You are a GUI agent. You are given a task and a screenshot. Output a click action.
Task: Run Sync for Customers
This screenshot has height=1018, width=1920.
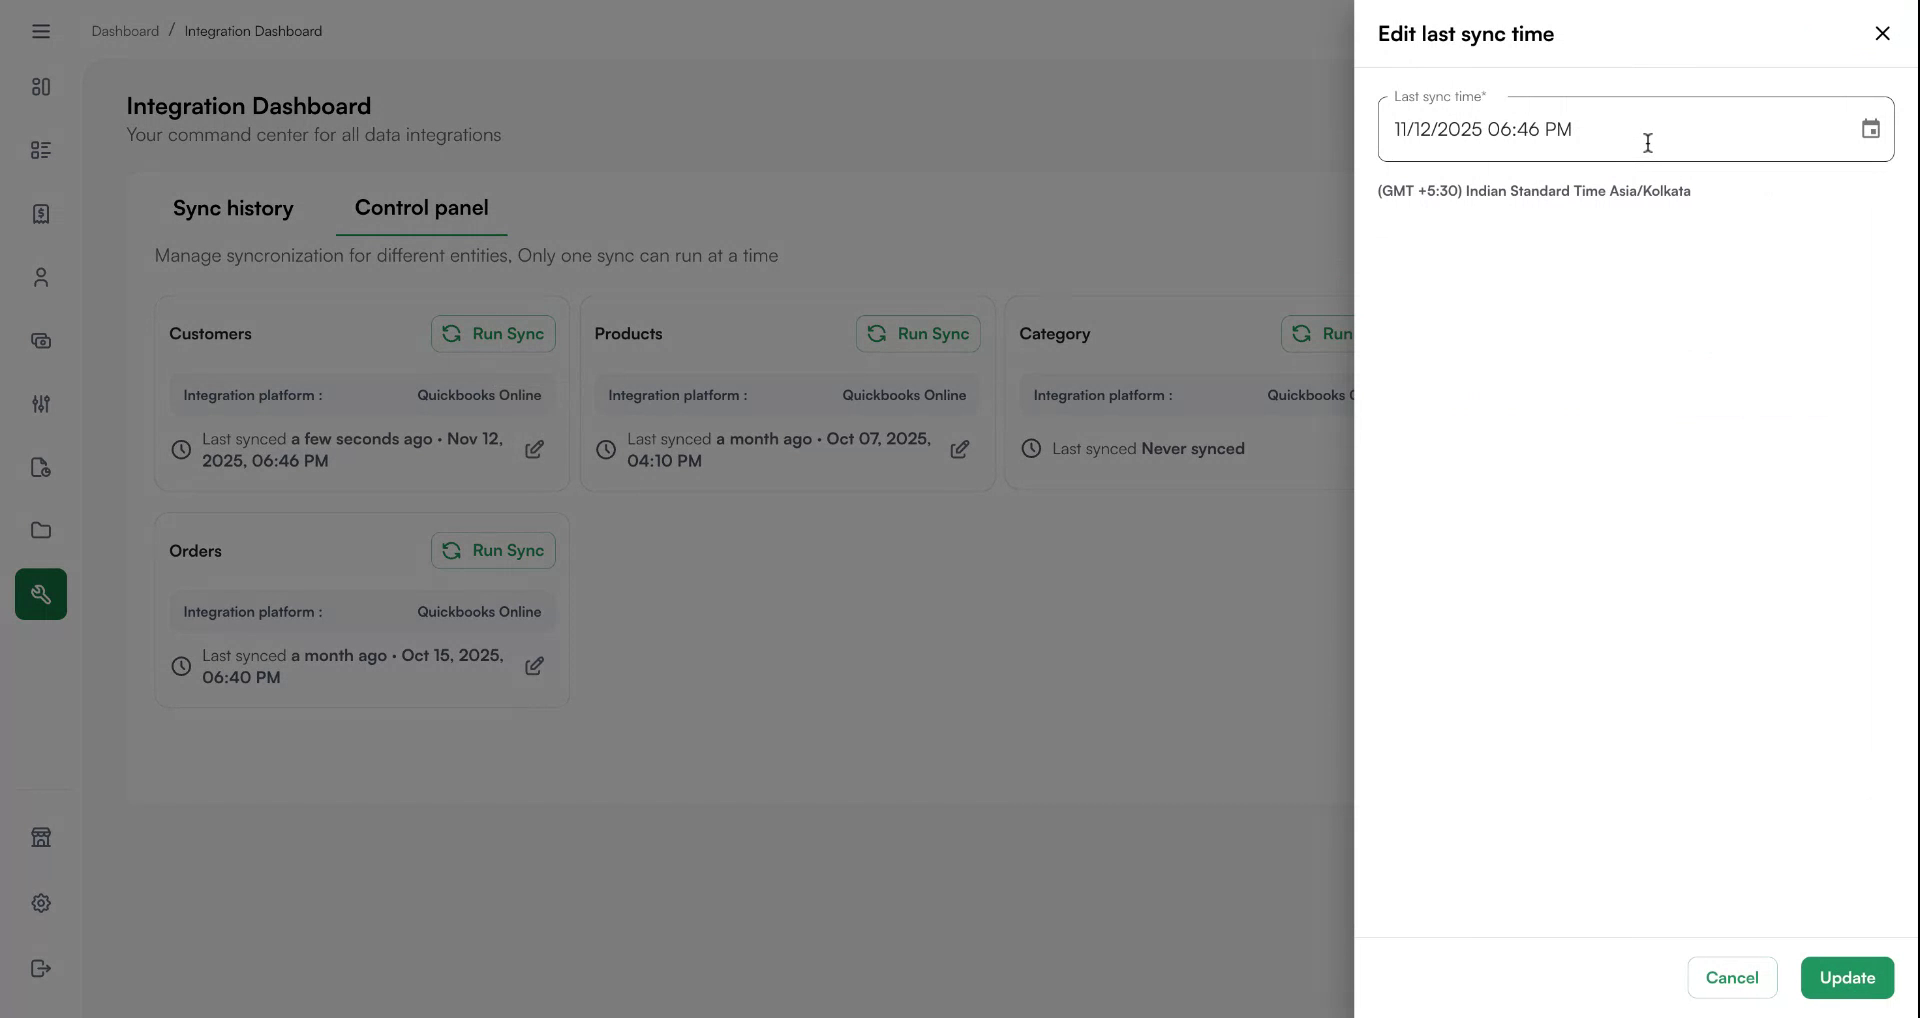pyautogui.click(x=492, y=333)
